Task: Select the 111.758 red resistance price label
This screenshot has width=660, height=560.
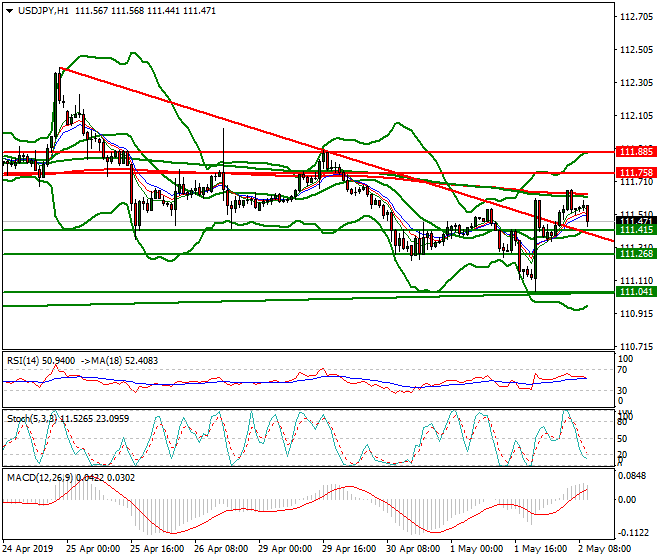Action: 636,173
